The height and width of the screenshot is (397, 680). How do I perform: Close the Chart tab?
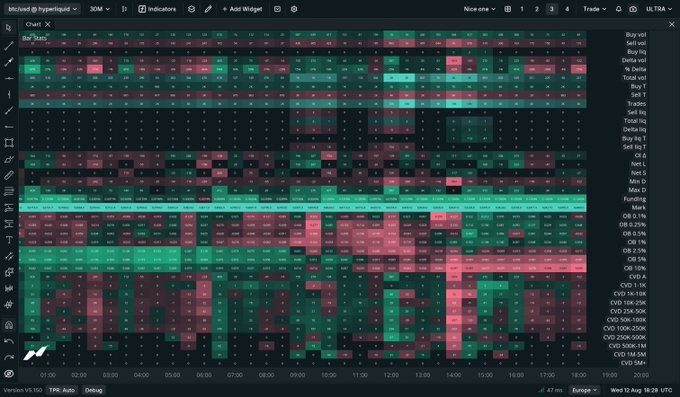coord(48,24)
